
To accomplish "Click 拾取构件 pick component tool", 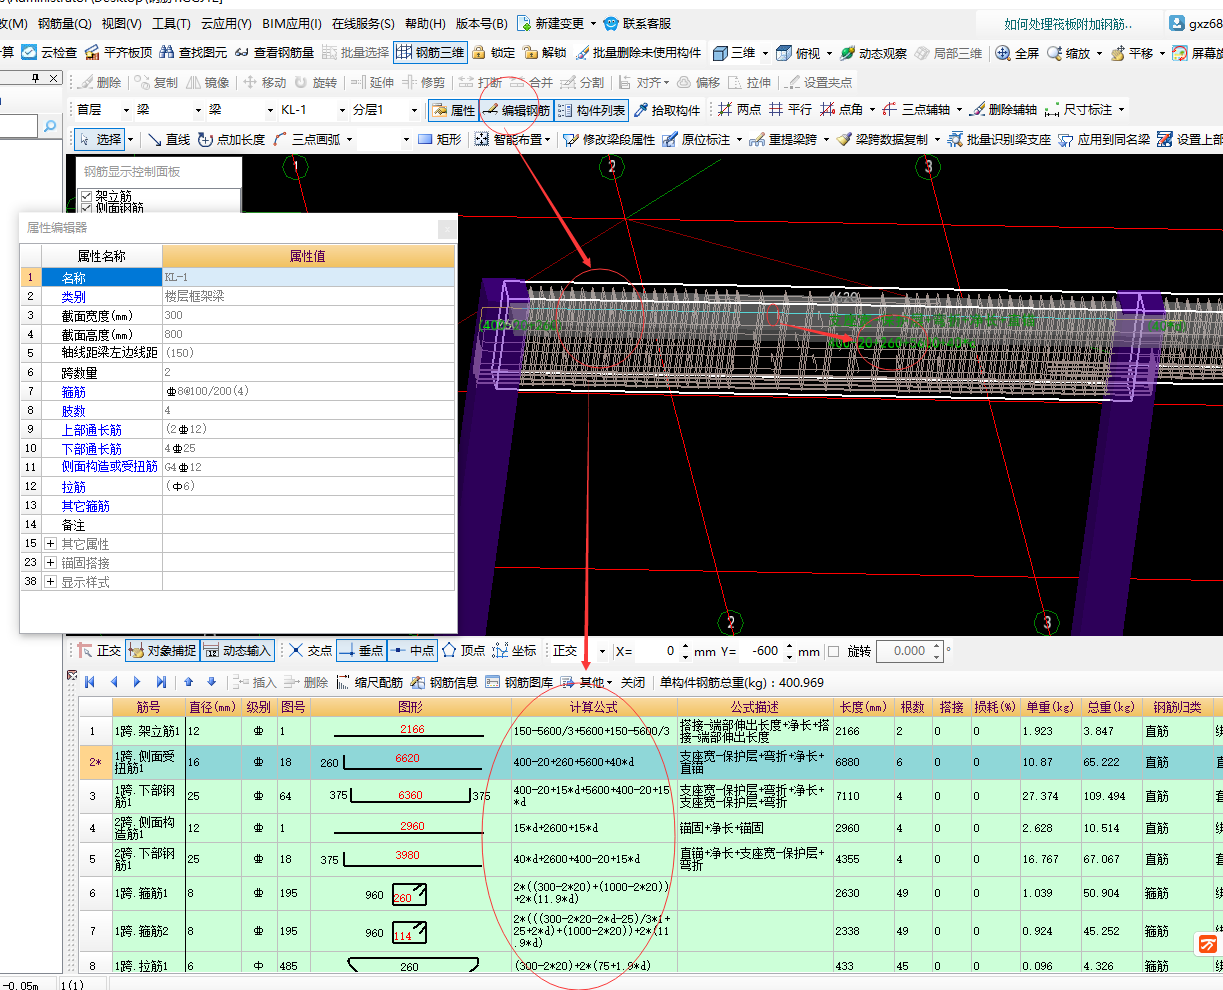I will click(x=667, y=110).
